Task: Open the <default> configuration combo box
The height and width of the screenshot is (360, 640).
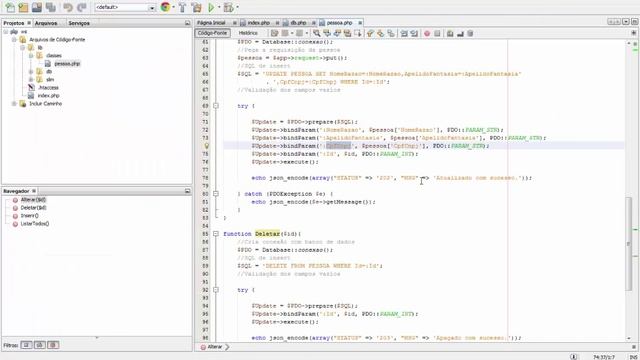Action: tap(125, 7)
